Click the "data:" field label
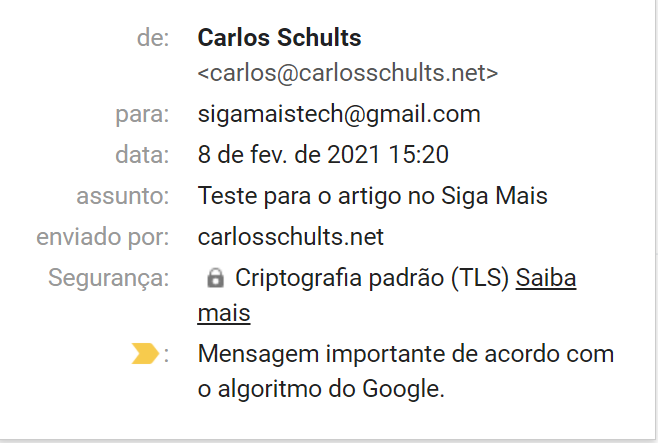Screen dimensions: 662x446 pyautogui.click(x=142, y=155)
